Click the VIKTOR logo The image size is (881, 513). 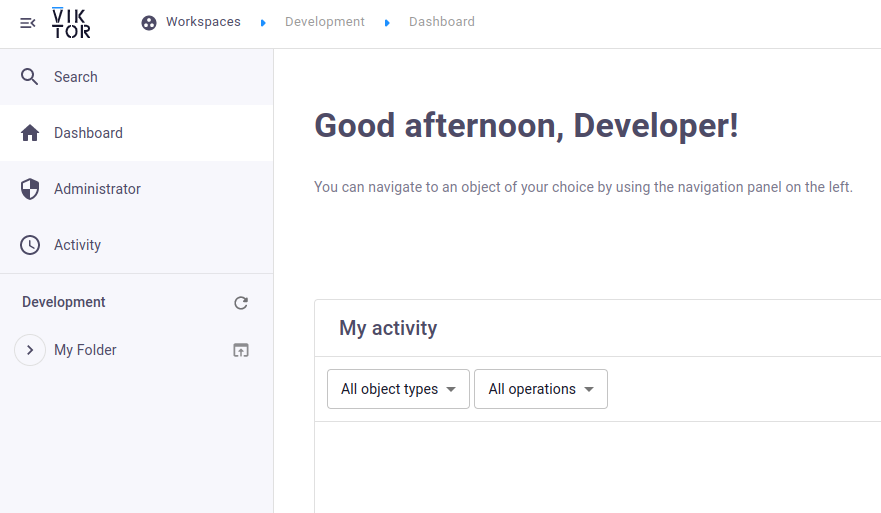point(71,22)
